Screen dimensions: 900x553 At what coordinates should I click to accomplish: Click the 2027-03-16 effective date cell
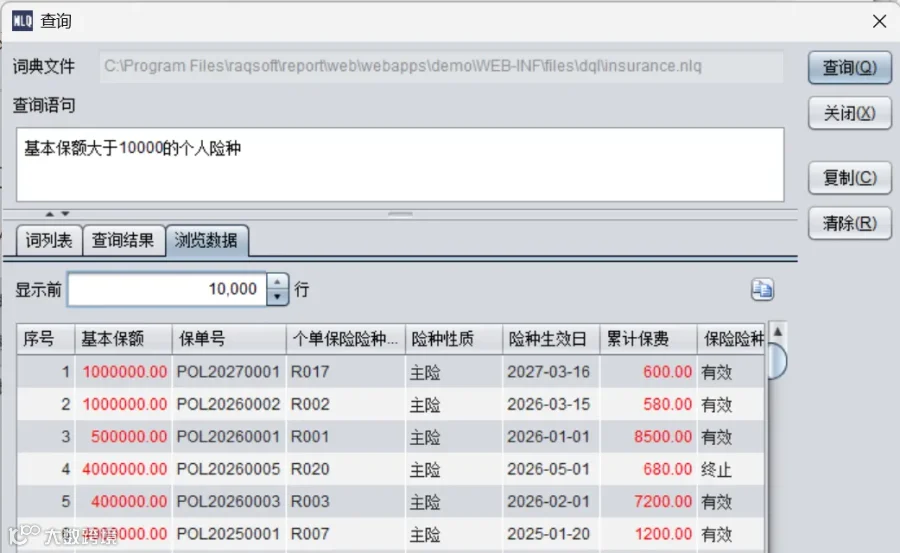[x=551, y=372]
